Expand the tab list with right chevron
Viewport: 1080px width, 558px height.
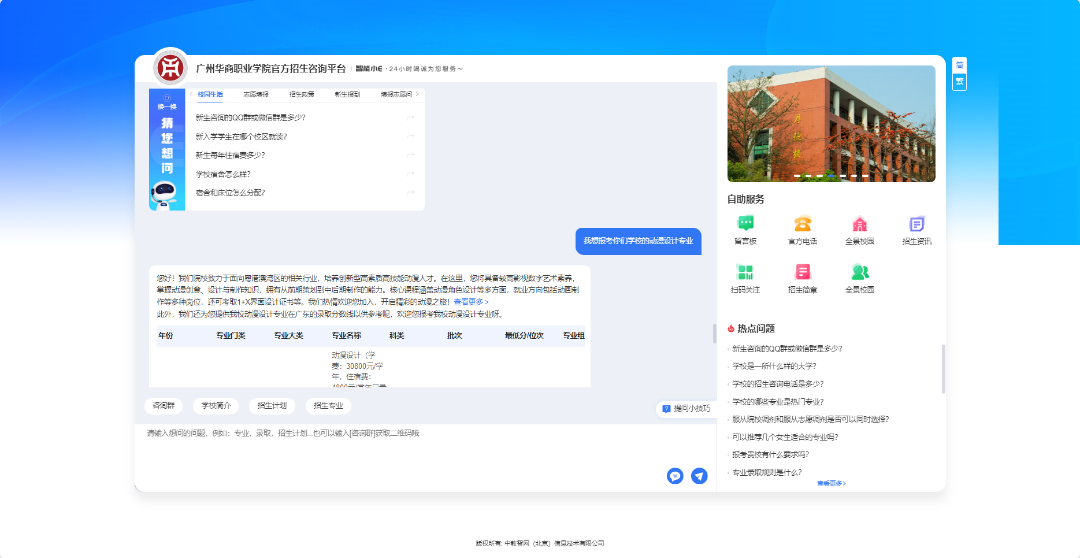point(419,94)
